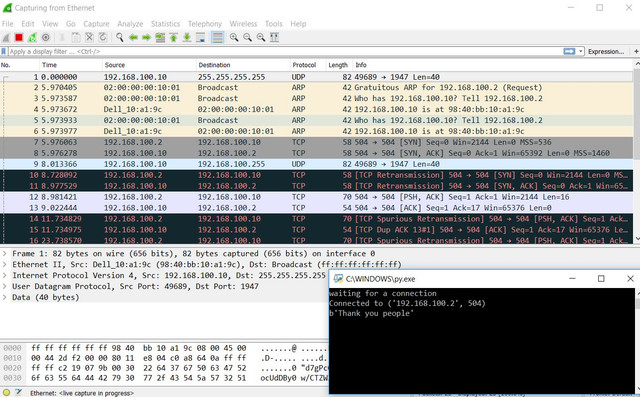Open the Telephony menu

pos(205,24)
